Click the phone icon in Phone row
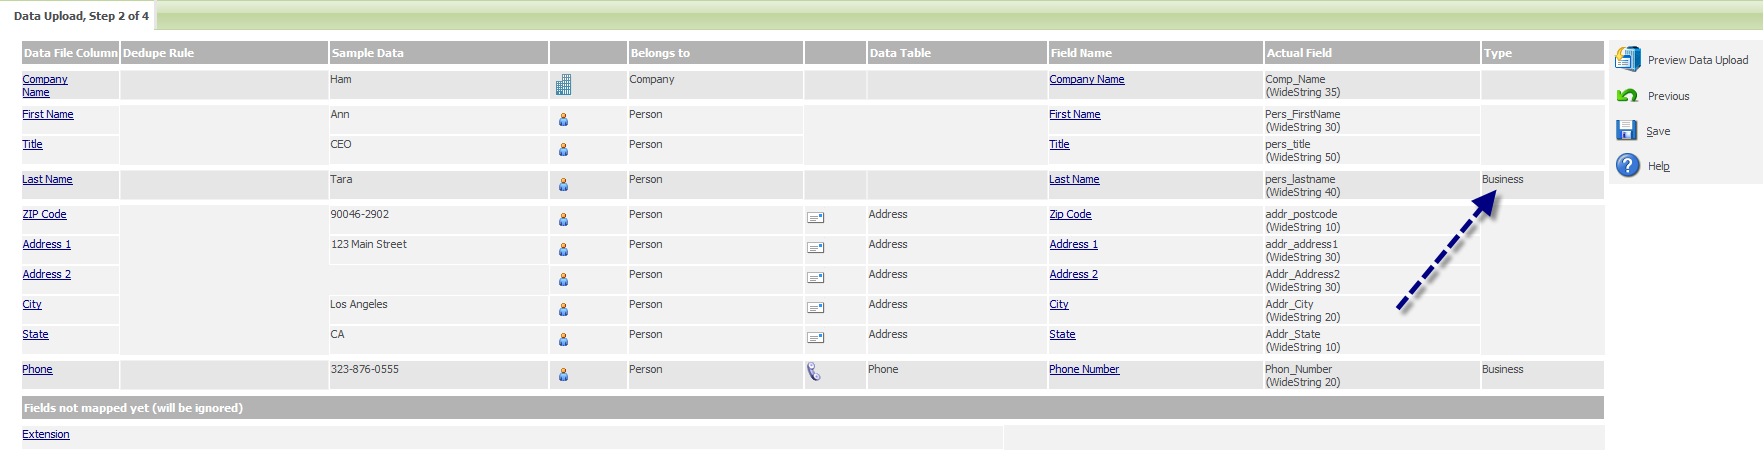 (814, 373)
